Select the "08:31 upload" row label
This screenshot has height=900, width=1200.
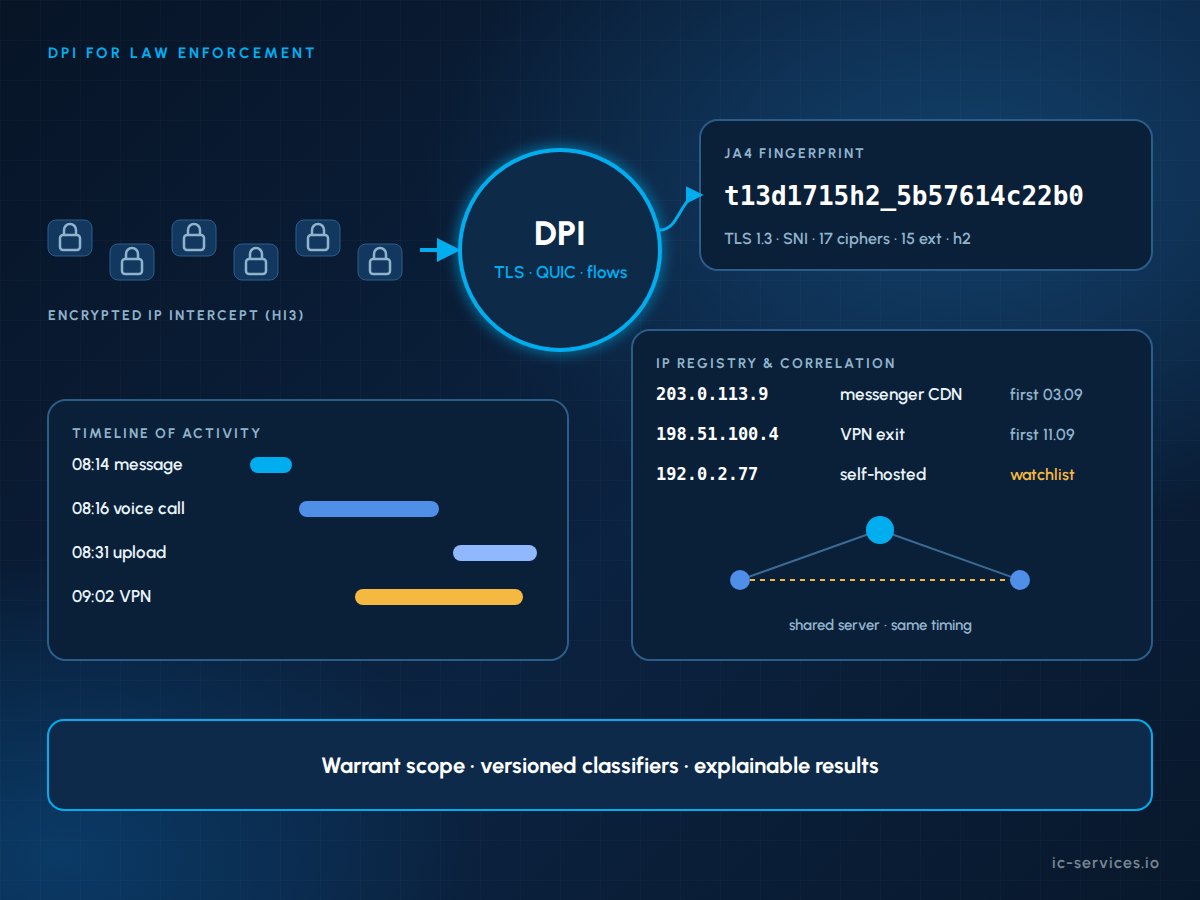click(119, 553)
